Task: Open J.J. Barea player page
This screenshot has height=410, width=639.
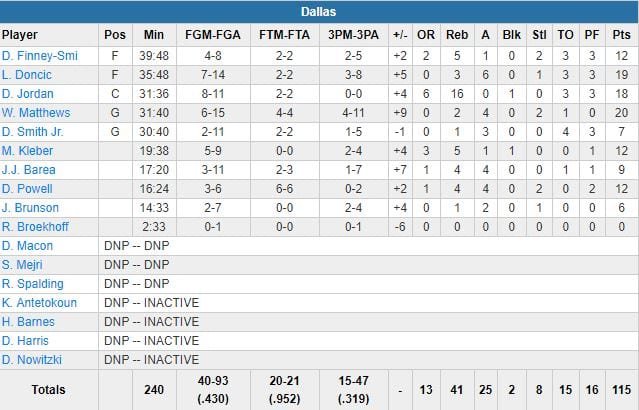Action: click(29, 170)
